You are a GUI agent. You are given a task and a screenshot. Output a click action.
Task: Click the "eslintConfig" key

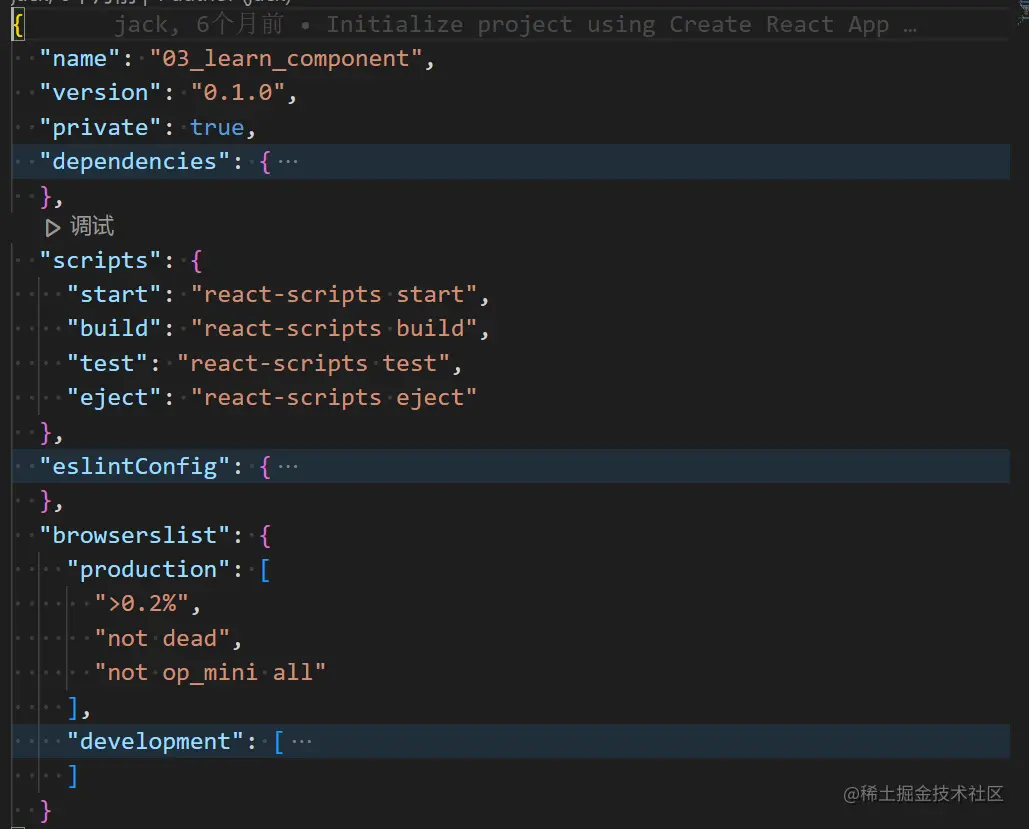[135, 467]
